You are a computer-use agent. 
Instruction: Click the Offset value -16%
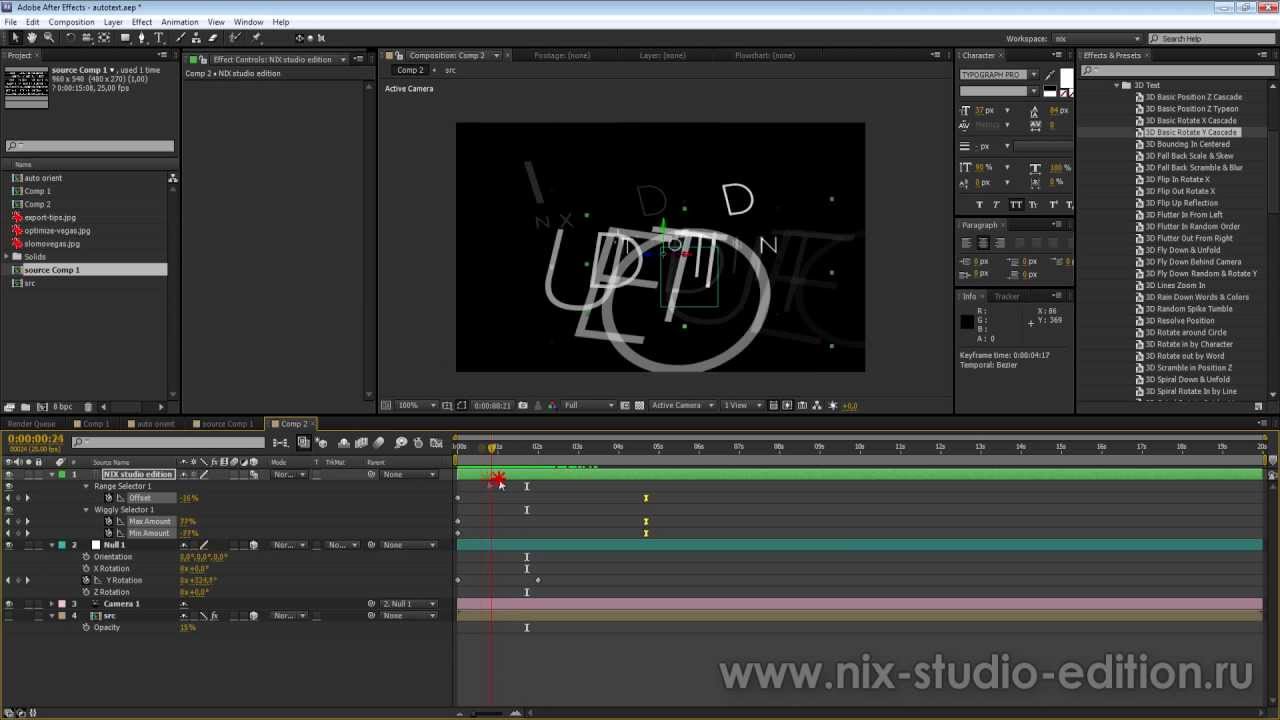click(189, 498)
